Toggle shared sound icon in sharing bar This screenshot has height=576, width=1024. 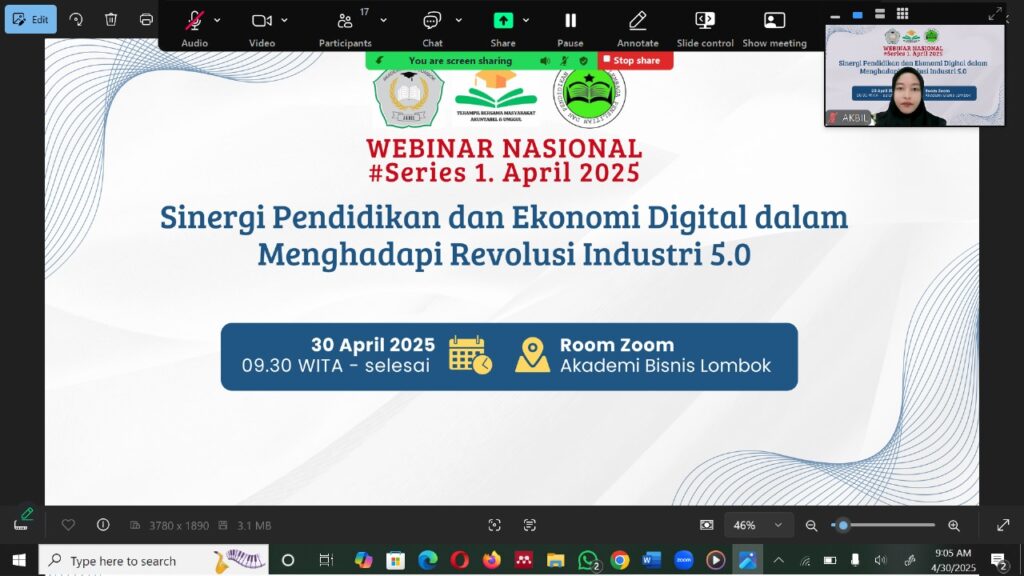[545, 61]
